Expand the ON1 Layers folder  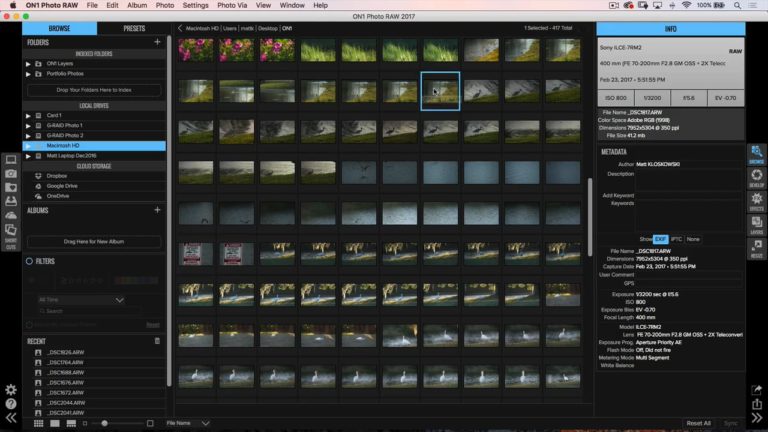click(28, 64)
